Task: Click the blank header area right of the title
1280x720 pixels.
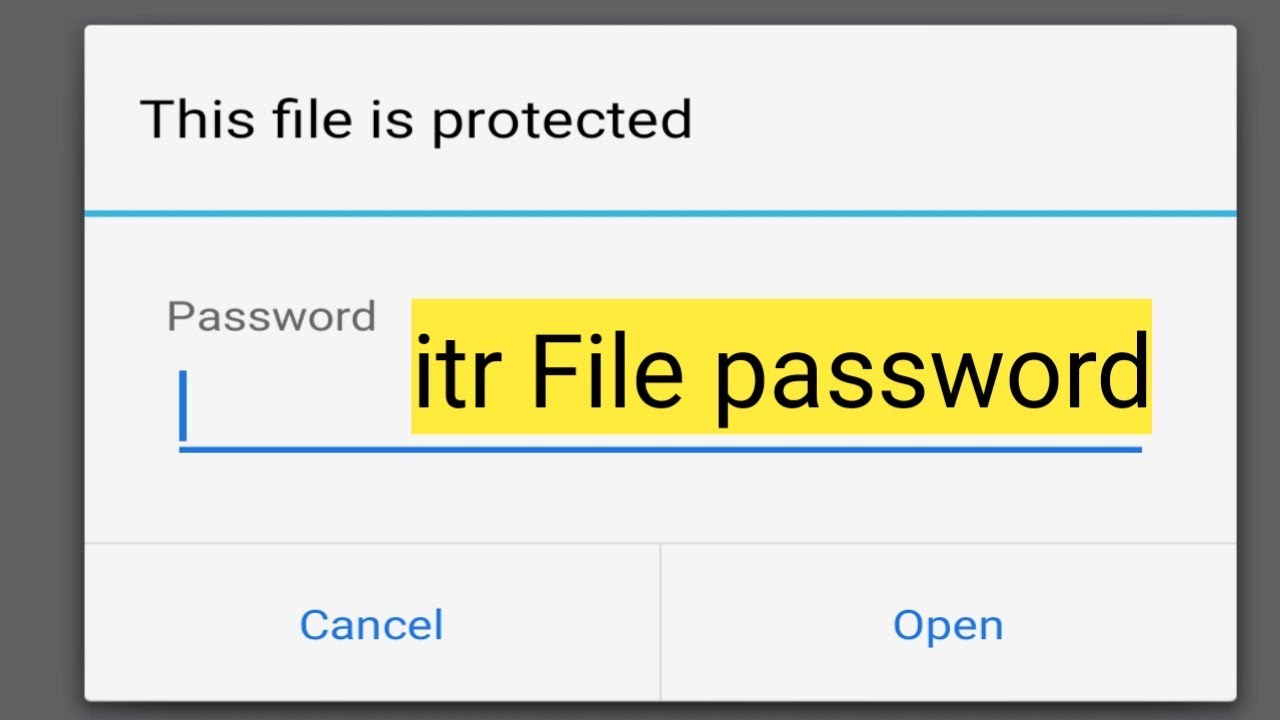Action: 960,120
